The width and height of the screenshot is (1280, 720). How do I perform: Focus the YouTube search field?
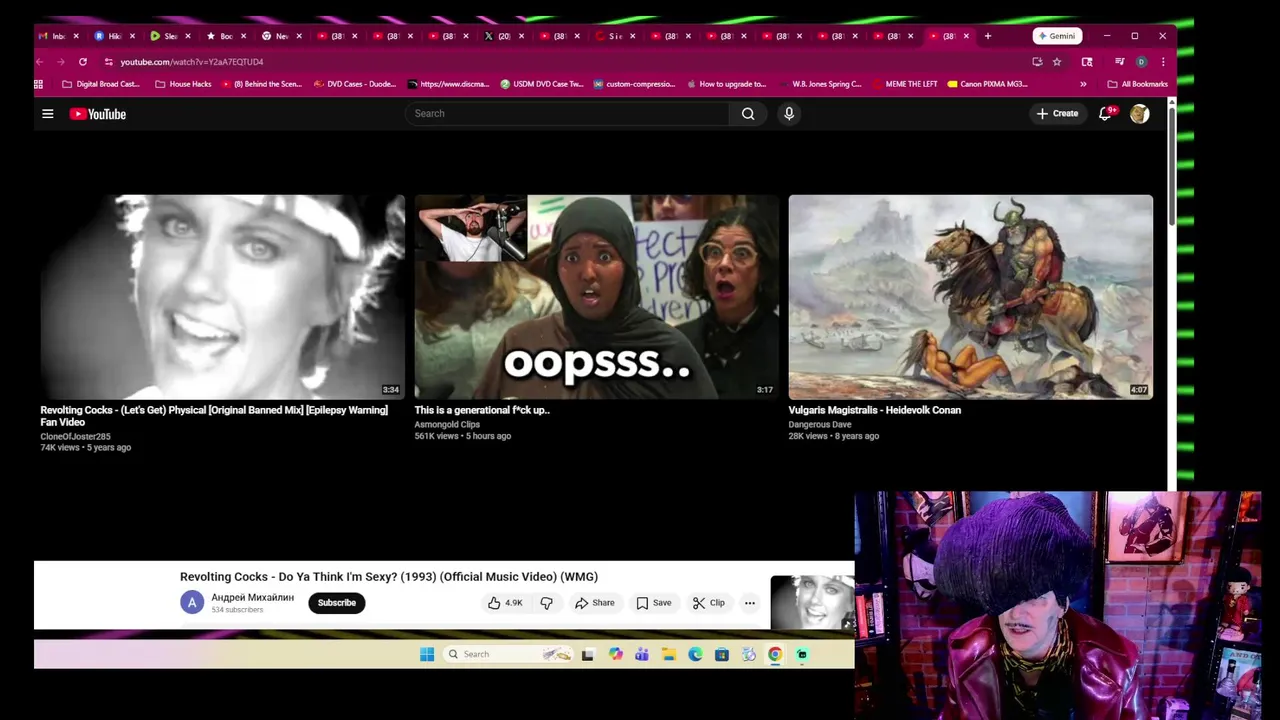(x=568, y=114)
